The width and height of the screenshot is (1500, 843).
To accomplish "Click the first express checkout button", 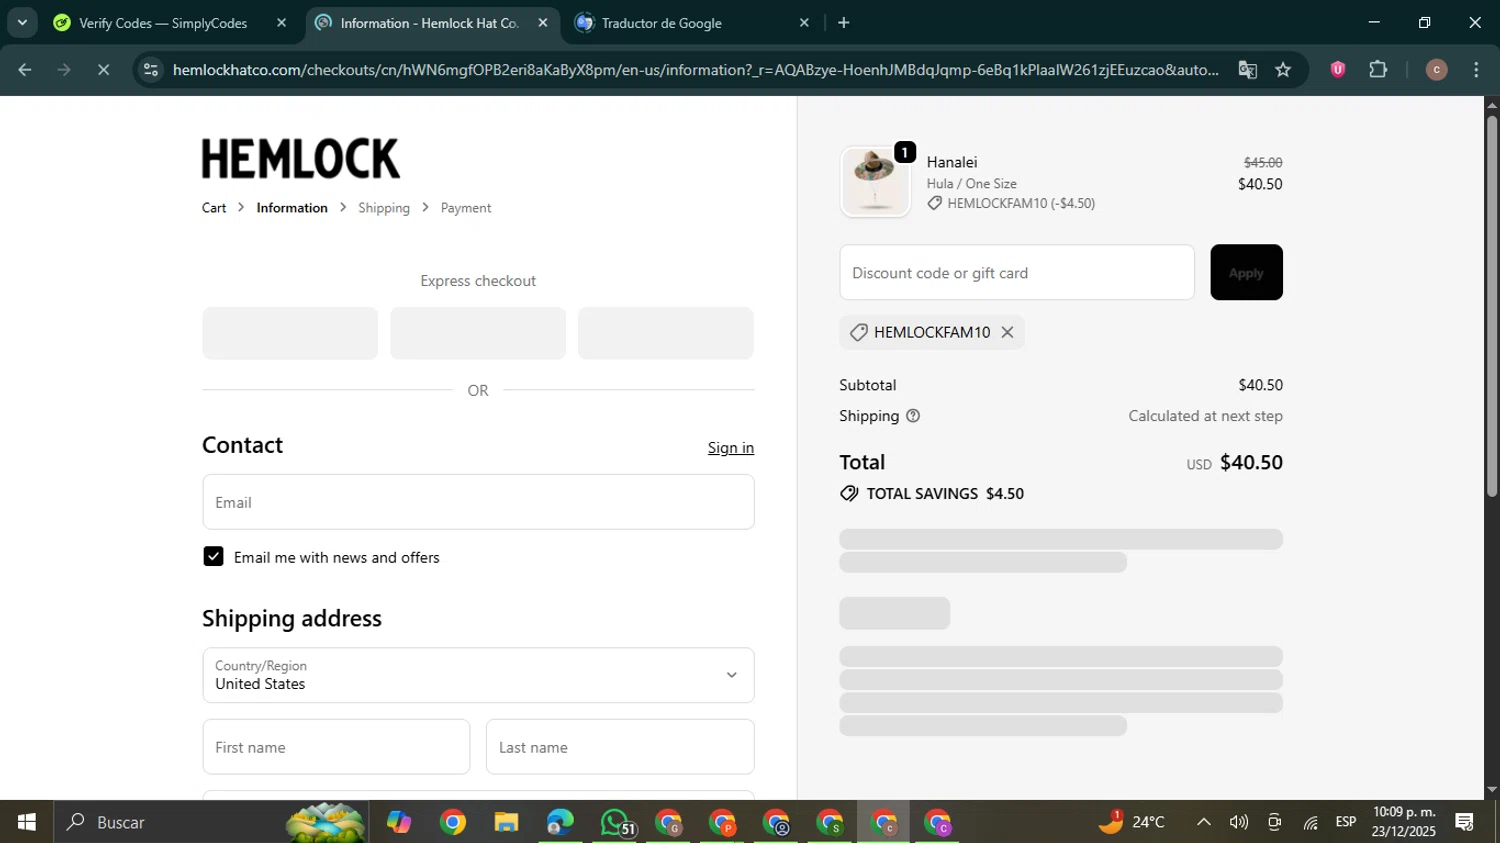I will click(x=290, y=333).
